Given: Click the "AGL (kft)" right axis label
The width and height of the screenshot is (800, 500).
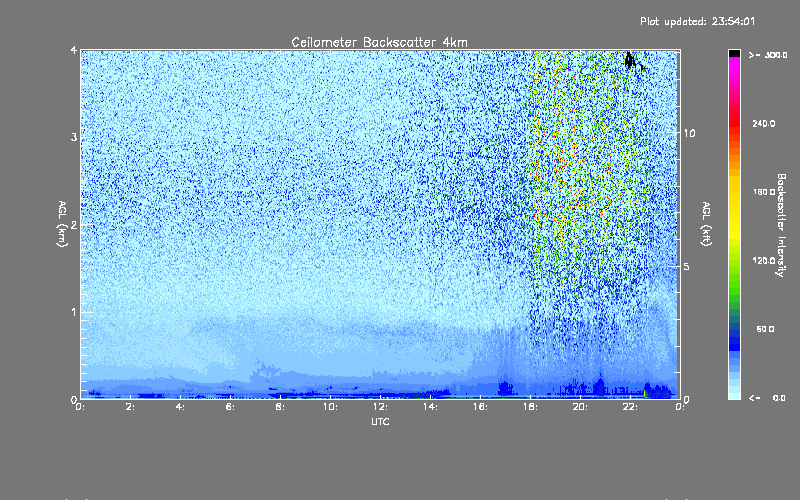Looking at the screenshot, I should [706, 224].
